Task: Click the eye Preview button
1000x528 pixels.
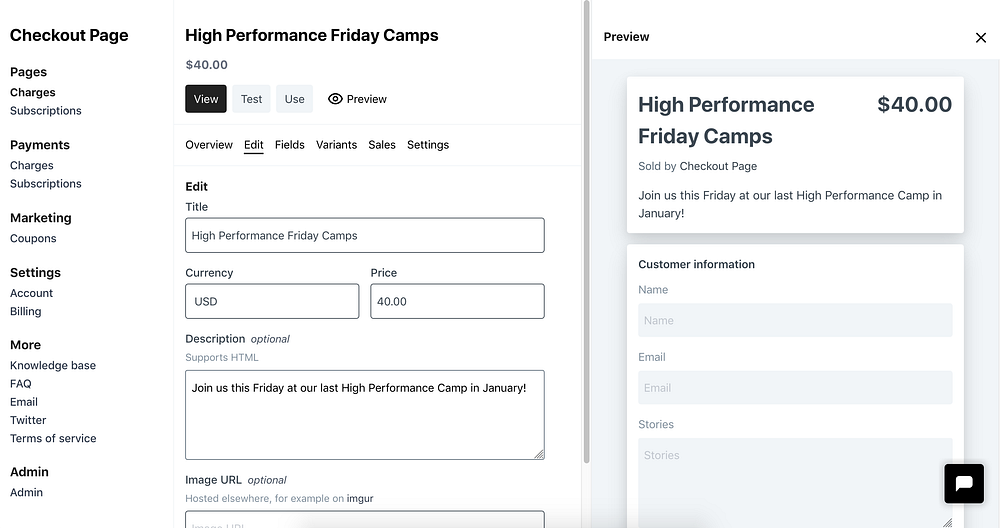Action: pyautogui.click(x=357, y=99)
